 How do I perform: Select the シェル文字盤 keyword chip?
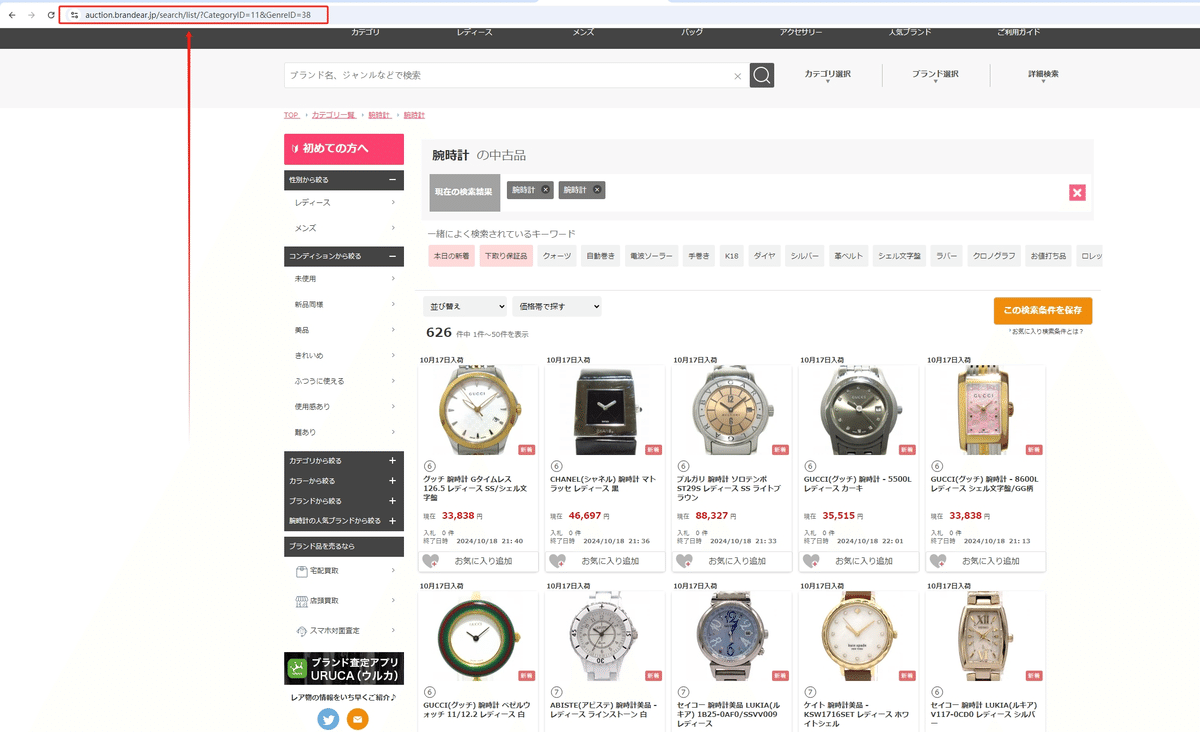[900, 257]
